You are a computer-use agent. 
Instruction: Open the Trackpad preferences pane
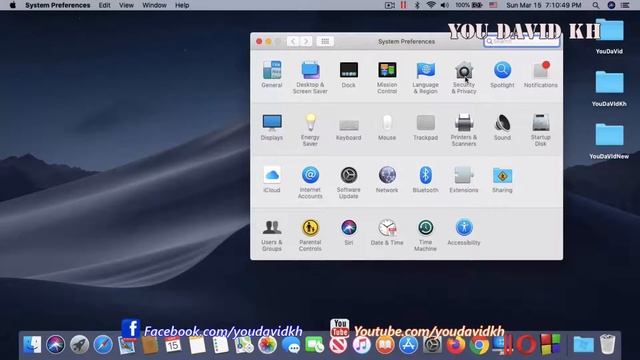pyautogui.click(x=425, y=127)
